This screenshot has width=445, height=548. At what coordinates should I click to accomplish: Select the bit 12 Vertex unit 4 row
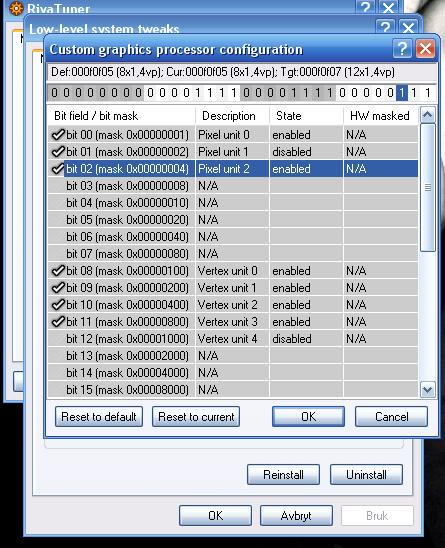(x=233, y=339)
